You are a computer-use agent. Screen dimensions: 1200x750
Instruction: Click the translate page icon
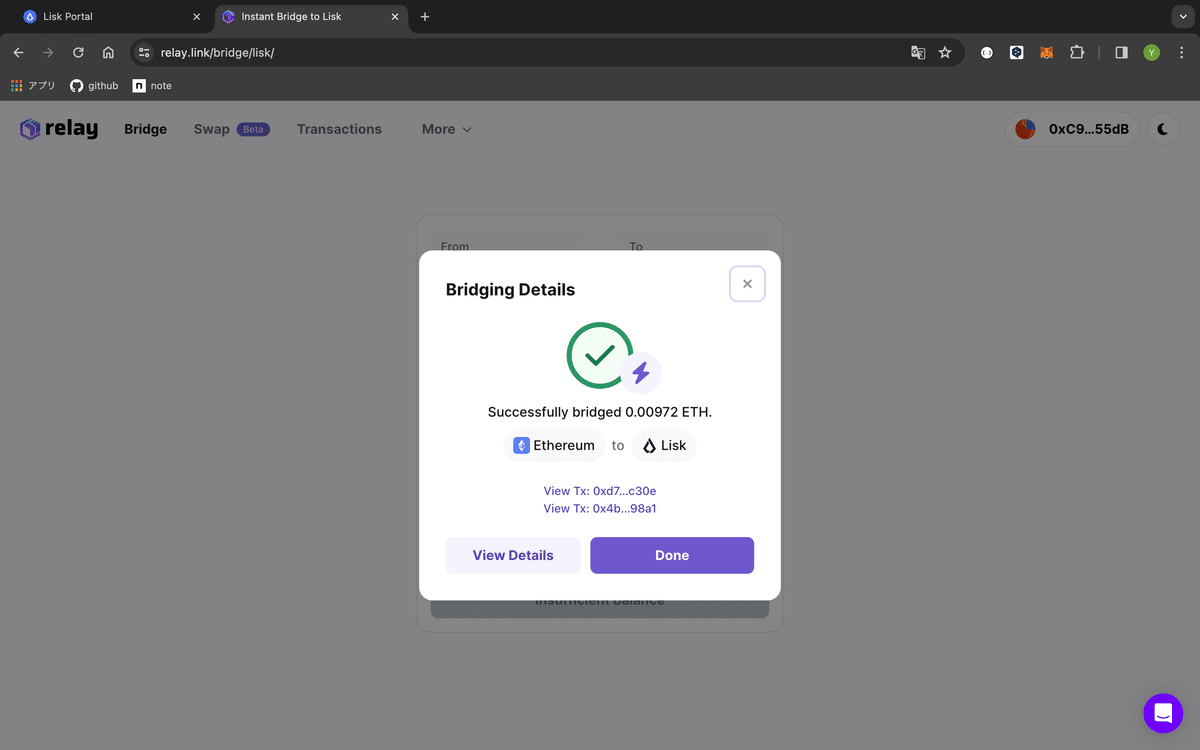pos(918,52)
